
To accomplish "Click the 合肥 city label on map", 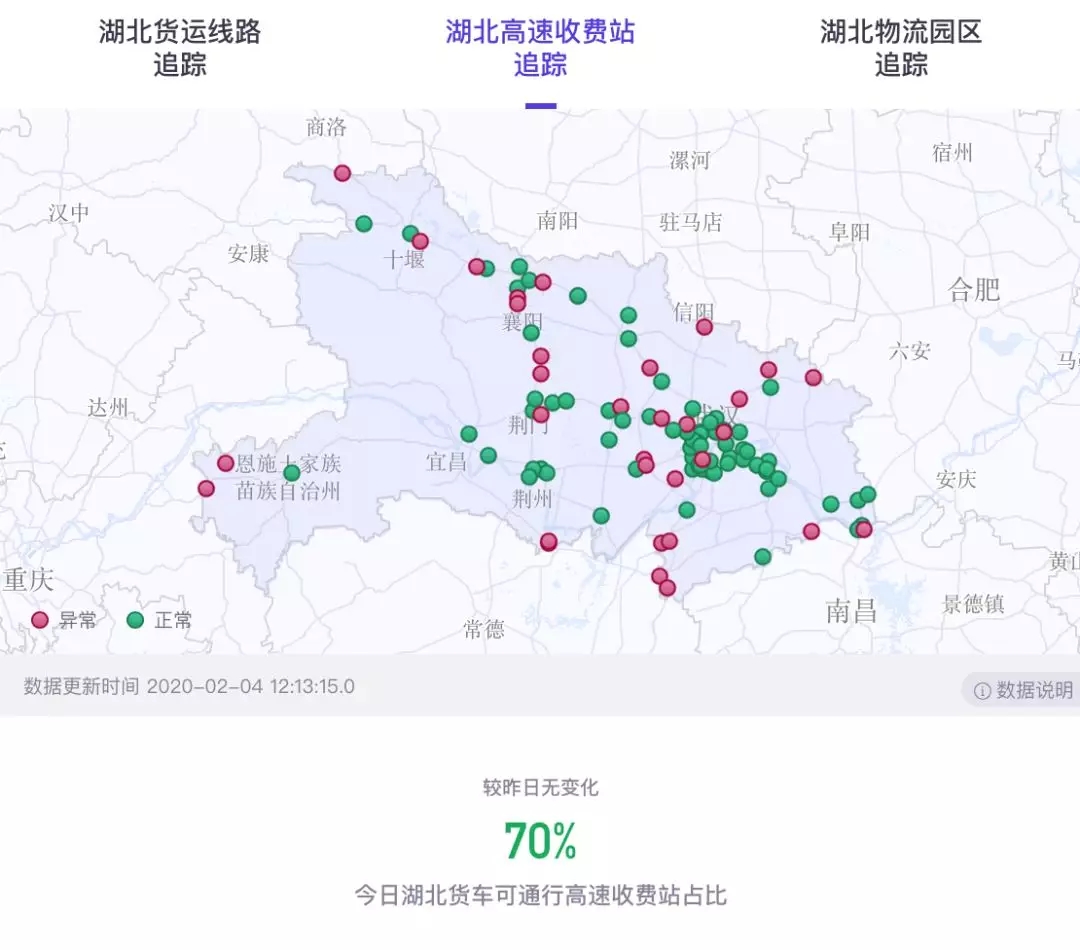I will [x=974, y=290].
